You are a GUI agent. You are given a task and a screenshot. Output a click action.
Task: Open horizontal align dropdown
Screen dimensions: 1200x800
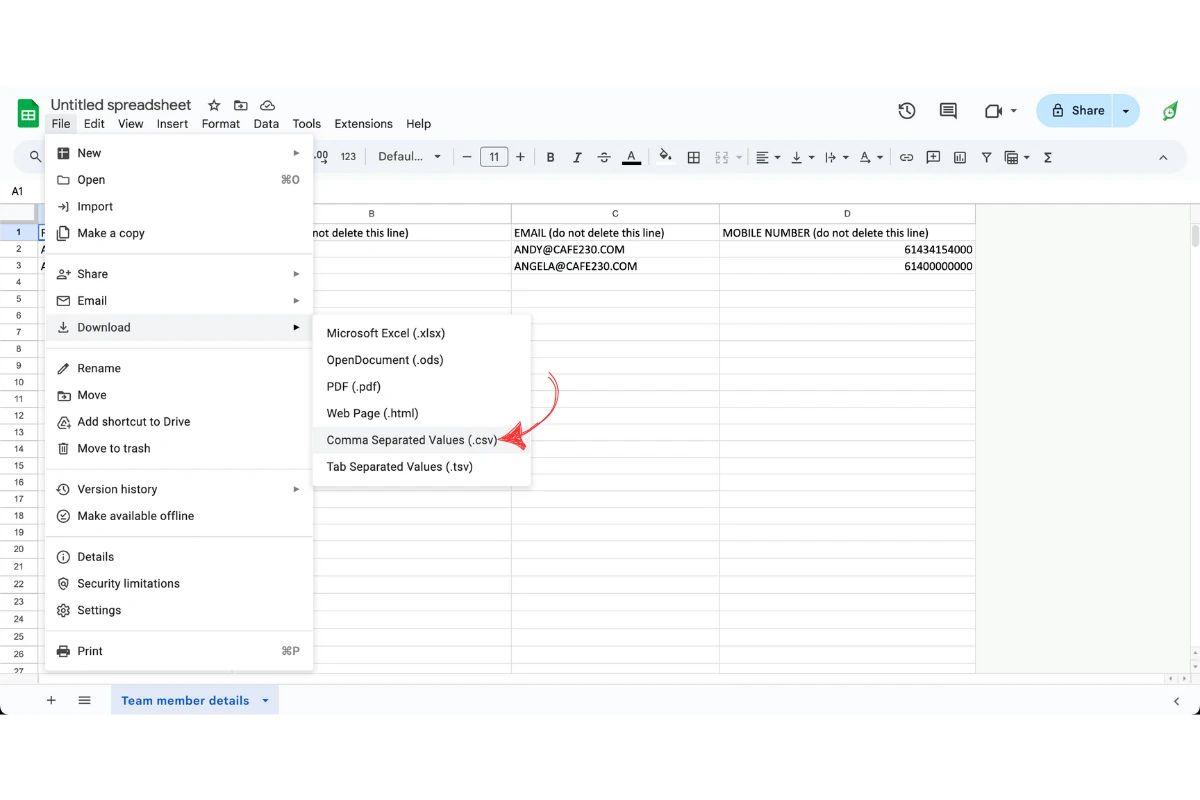[x=768, y=157]
